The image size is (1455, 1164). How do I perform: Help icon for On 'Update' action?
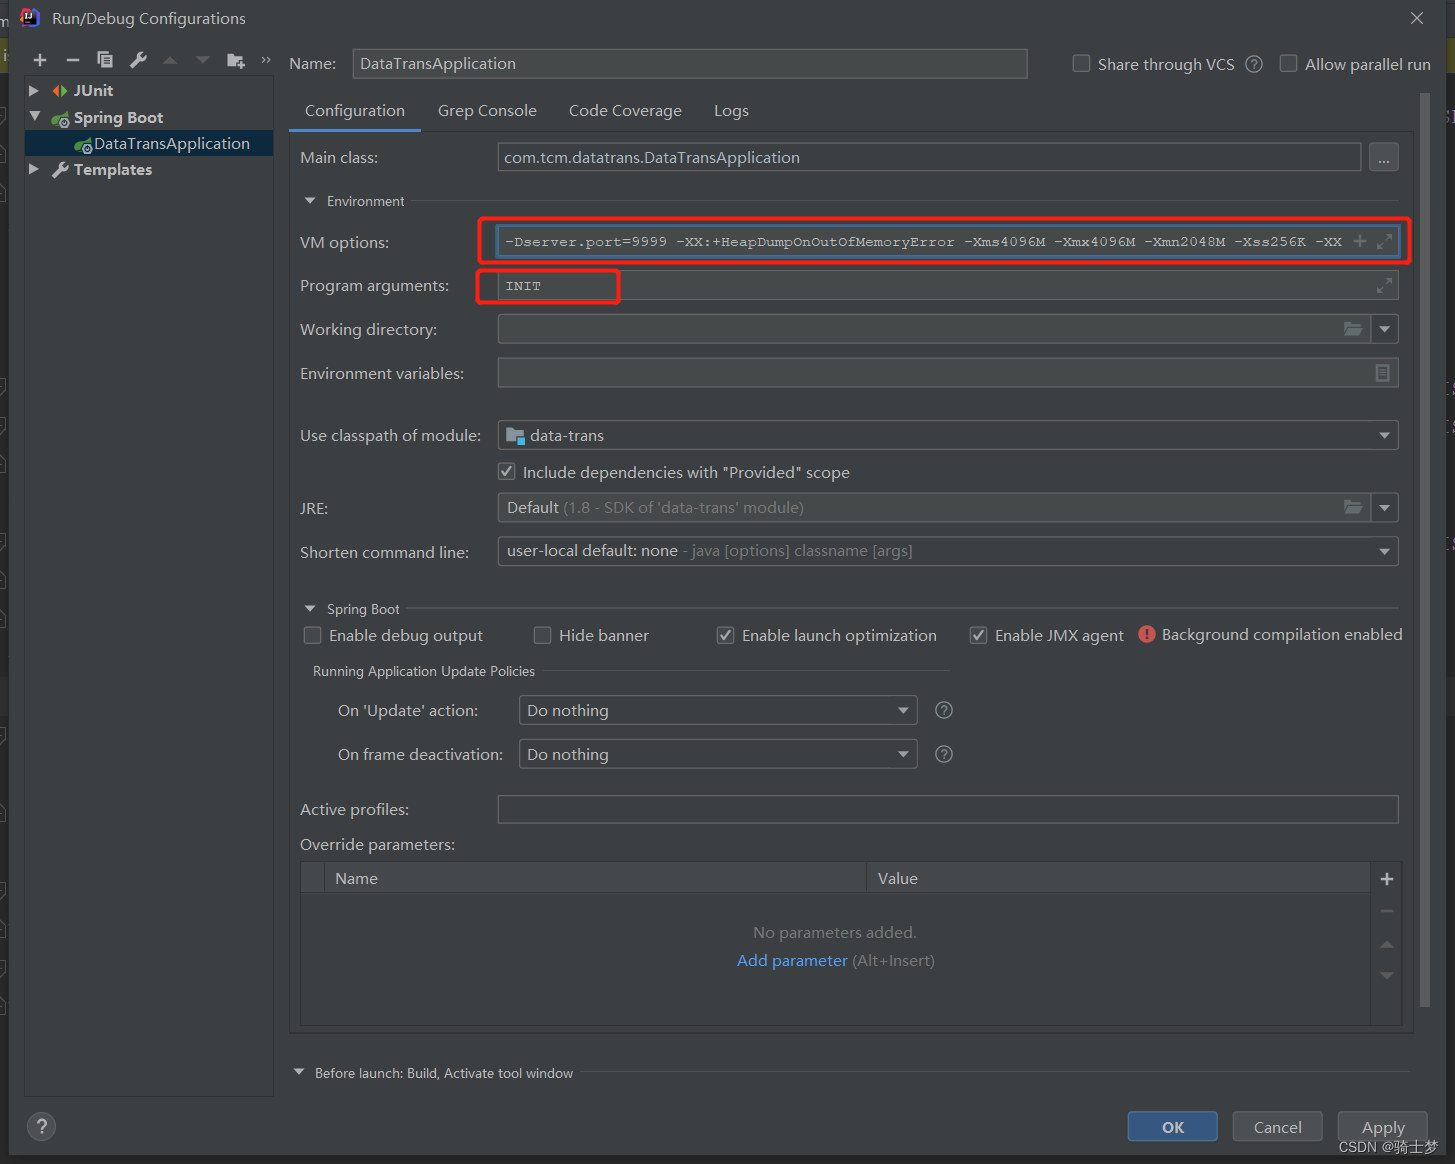[x=943, y=710]
